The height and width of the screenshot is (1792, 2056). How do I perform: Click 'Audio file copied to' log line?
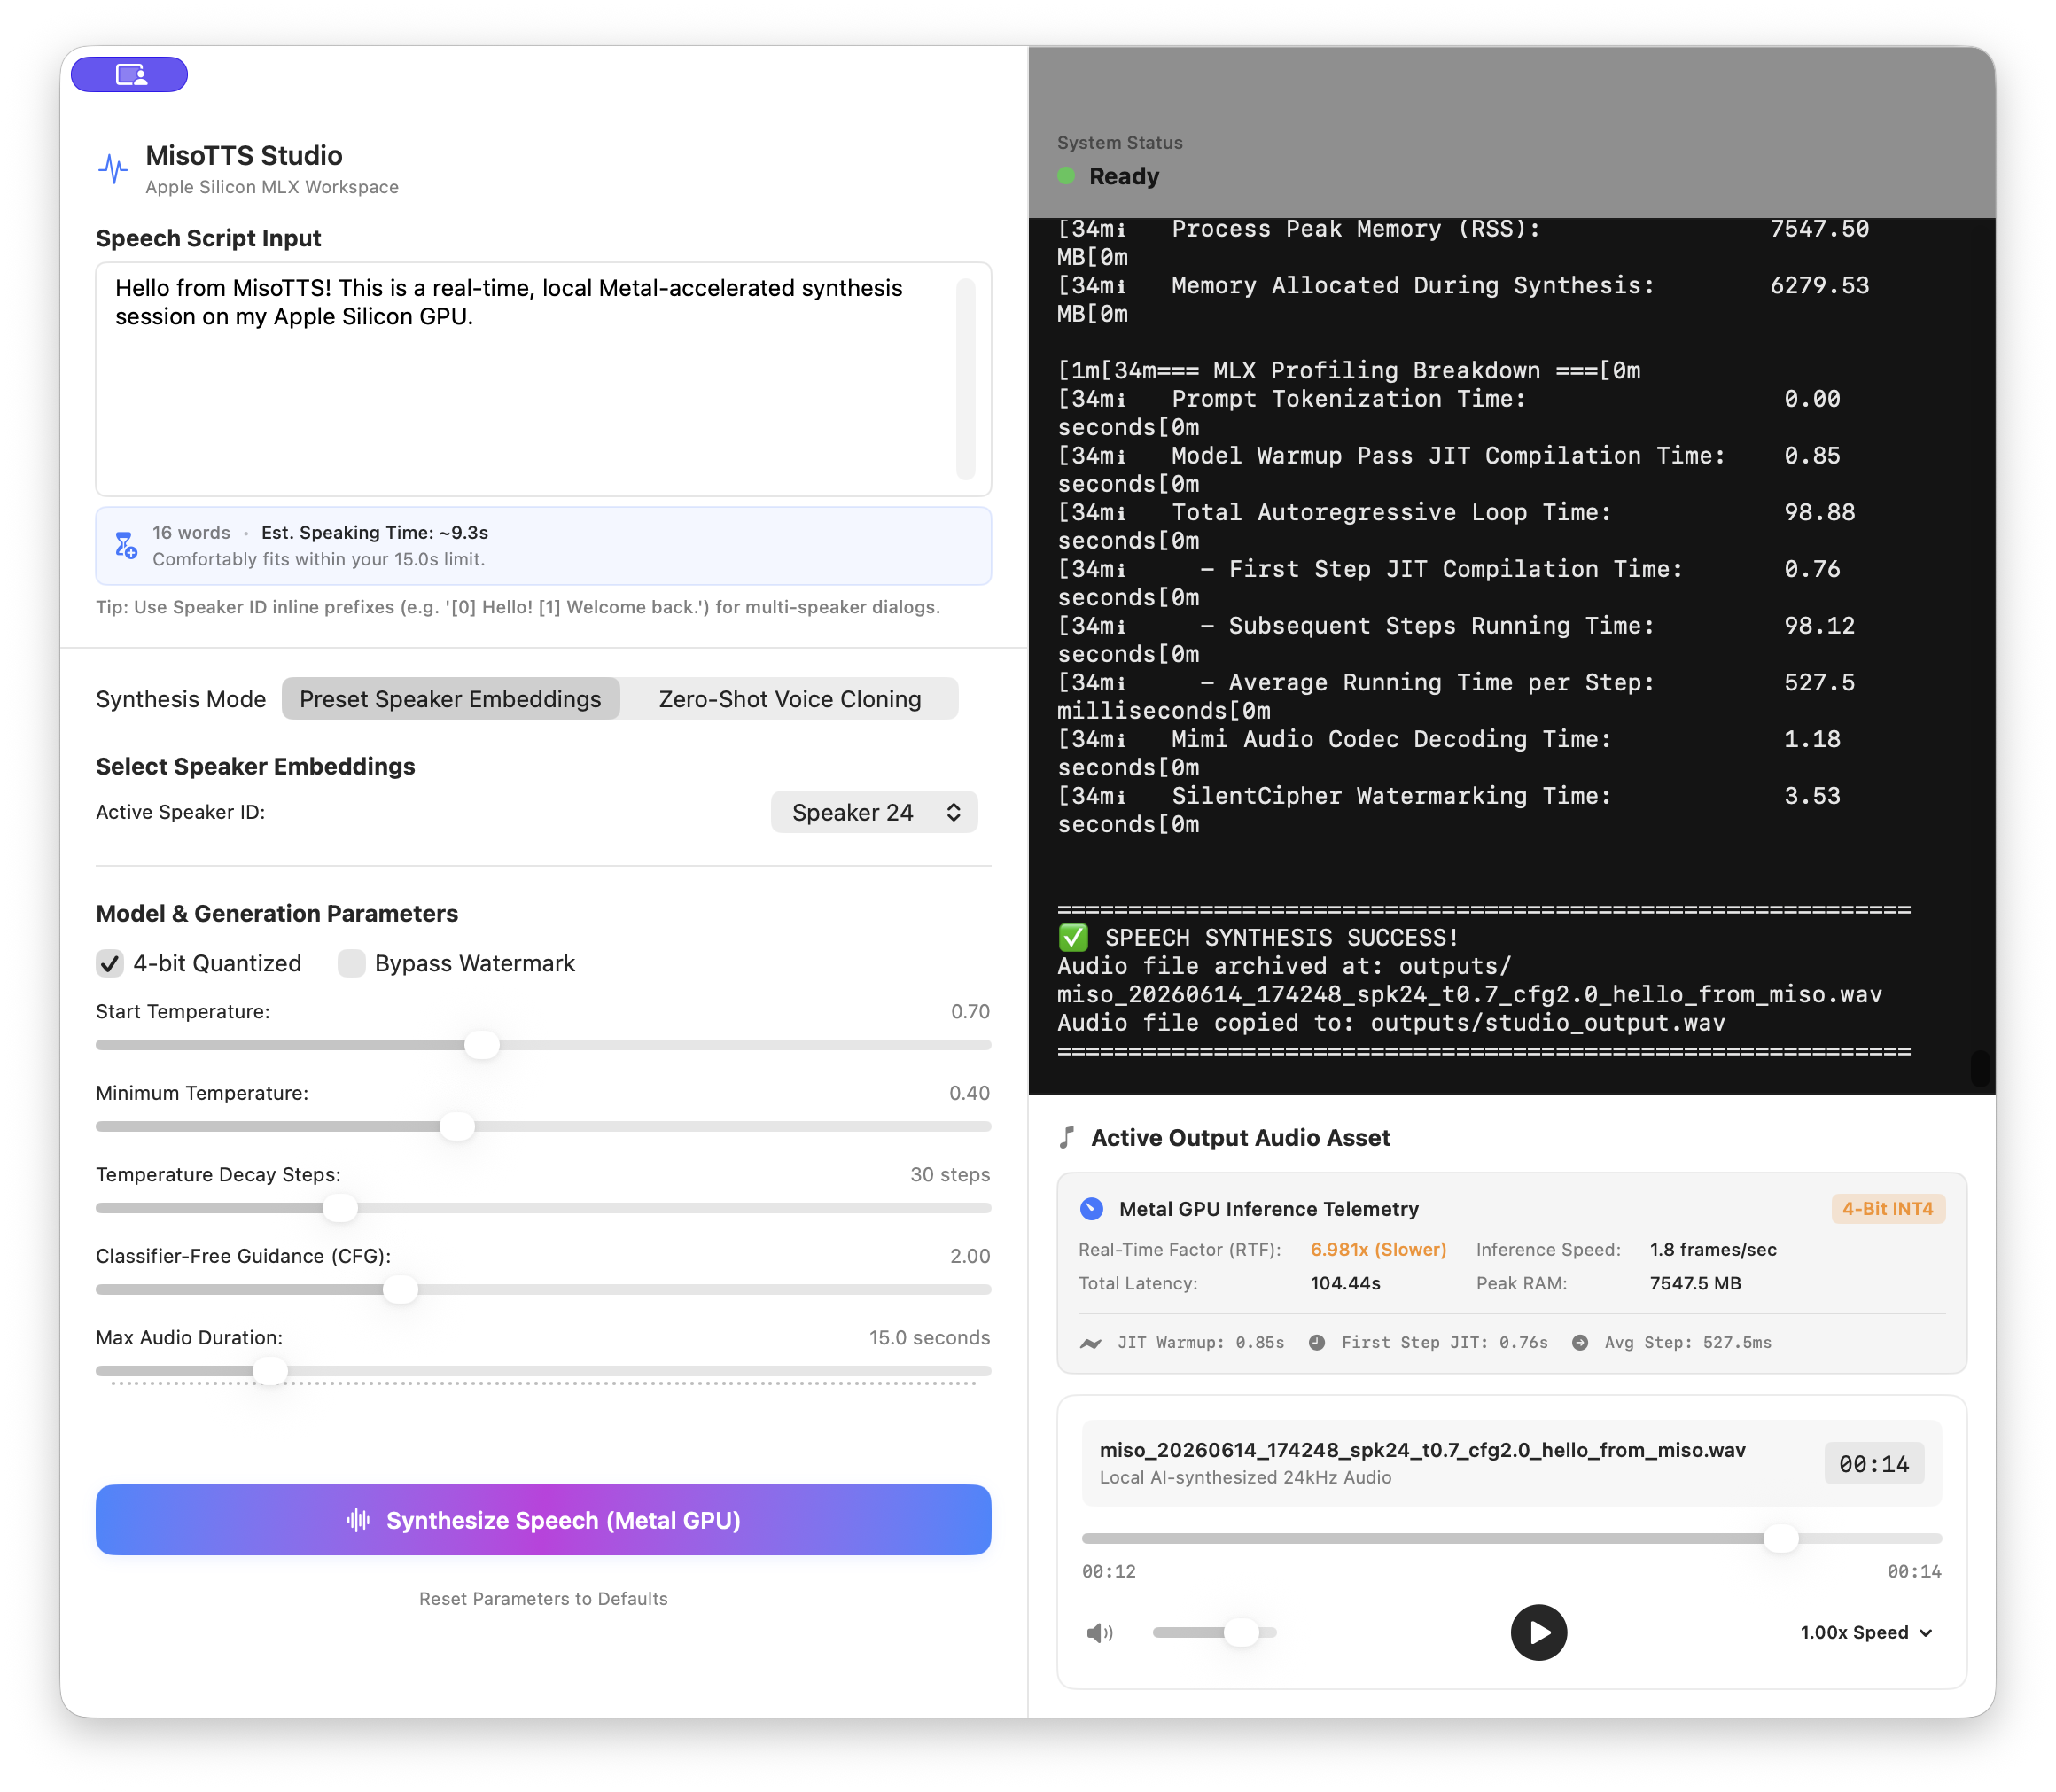(1391, 1022)
